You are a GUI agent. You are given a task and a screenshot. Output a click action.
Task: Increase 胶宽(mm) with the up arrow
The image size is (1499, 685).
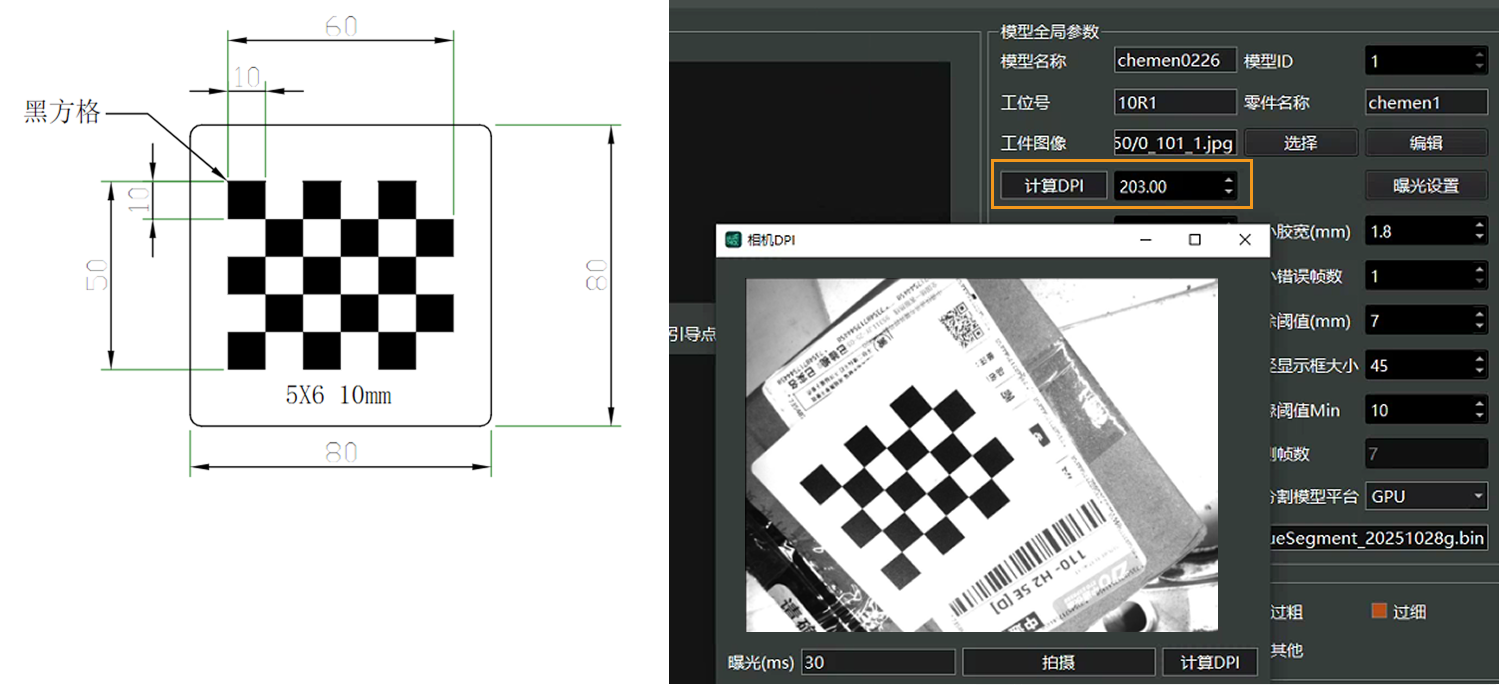click(1479, 225)
